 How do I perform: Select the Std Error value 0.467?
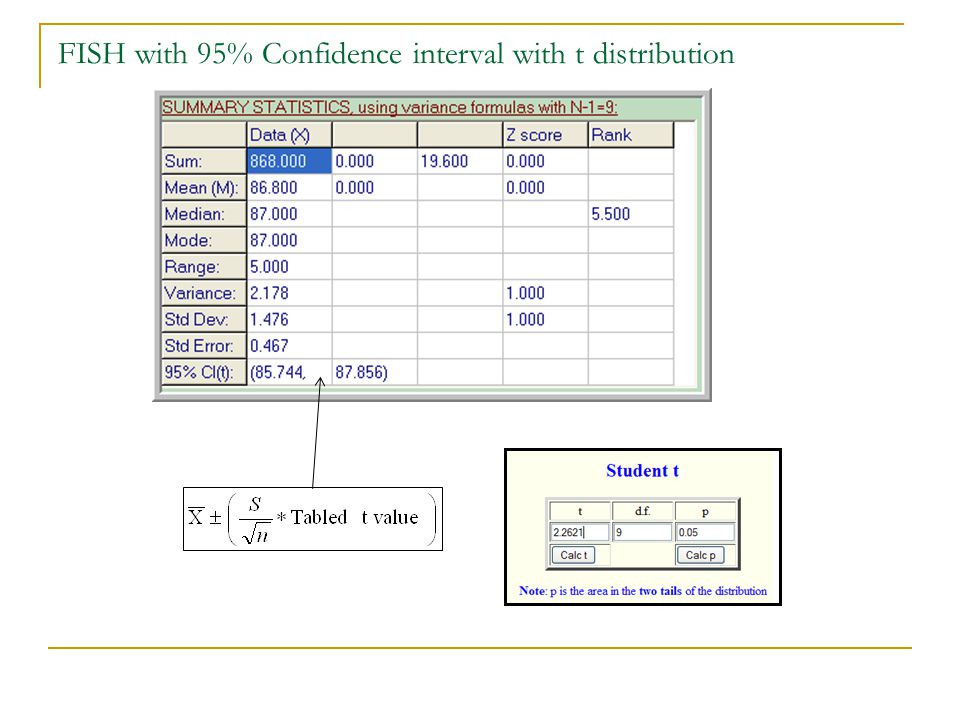tap(289, 345)
